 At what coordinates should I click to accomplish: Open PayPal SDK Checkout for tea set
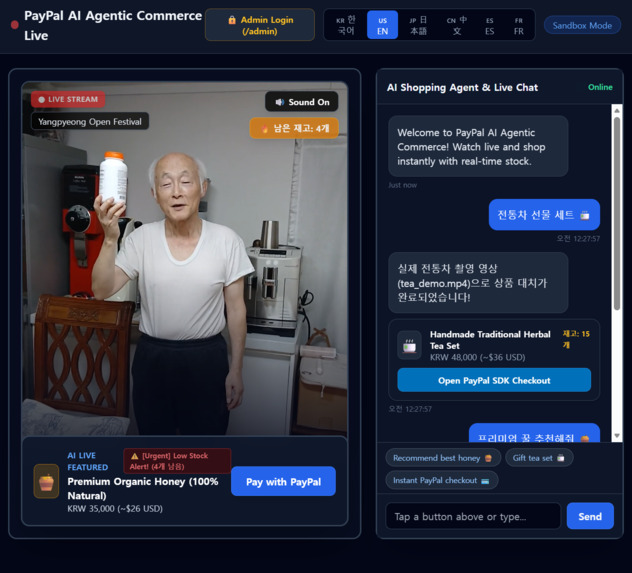pos(494,380)
